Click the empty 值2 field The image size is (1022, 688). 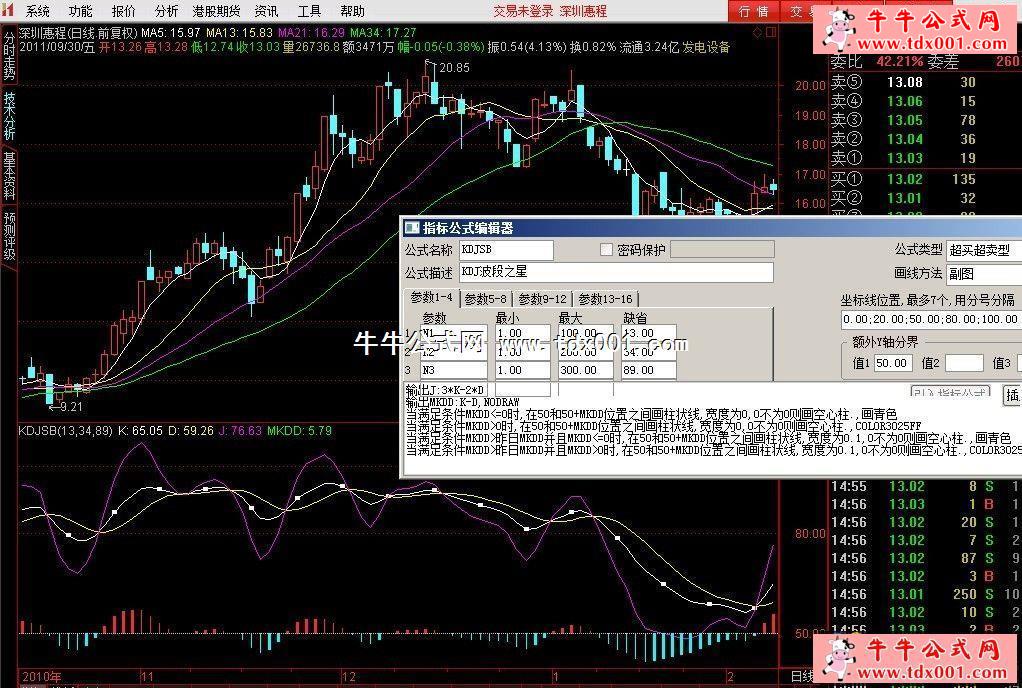point(964,363)
